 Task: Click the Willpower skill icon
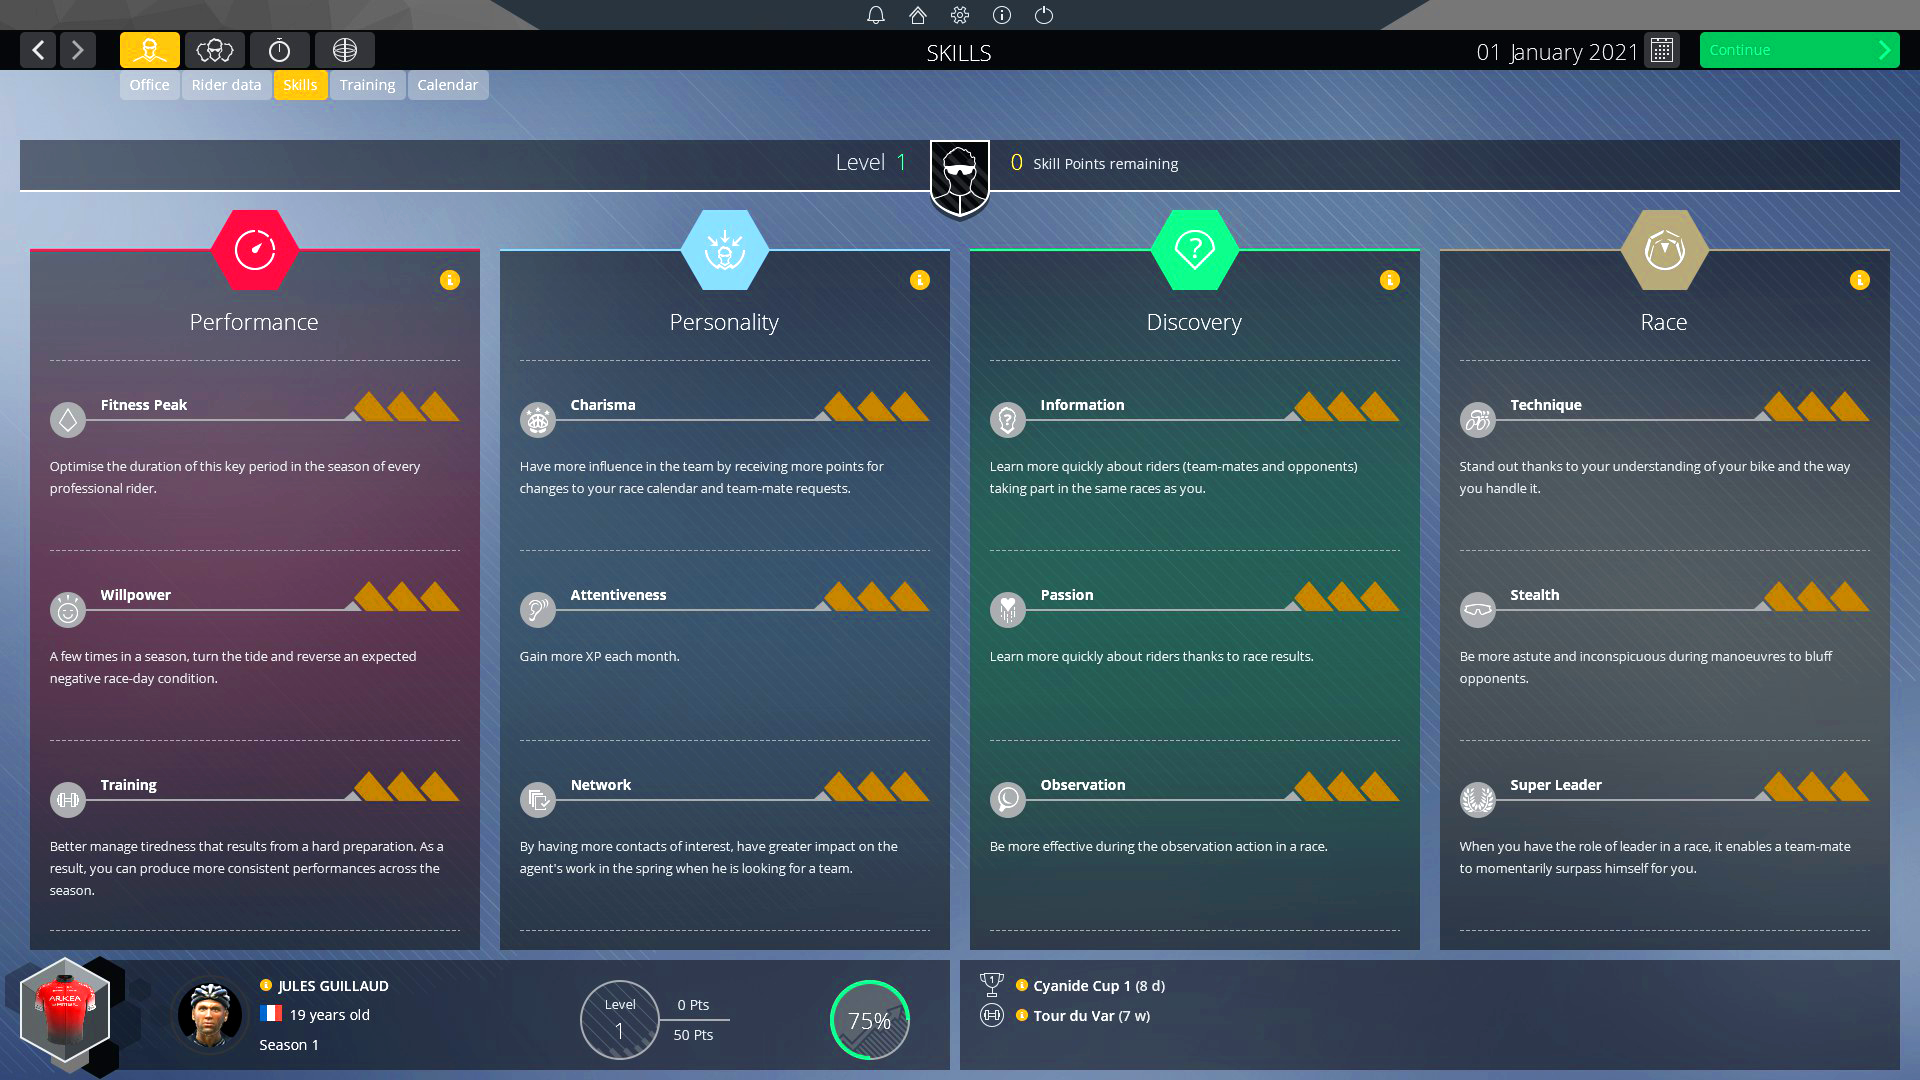coord(67,609)
